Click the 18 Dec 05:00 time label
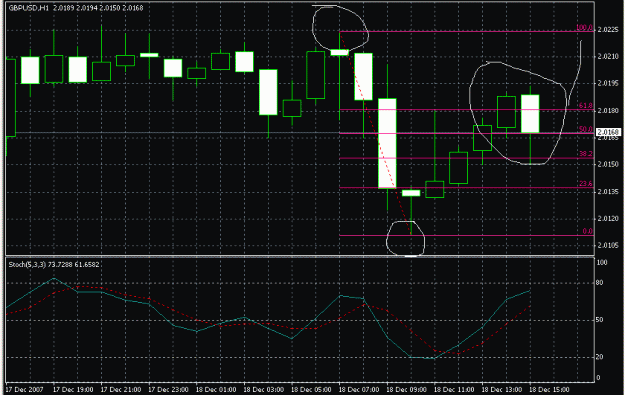The image size is (625, 395). (x=311, y=389)
